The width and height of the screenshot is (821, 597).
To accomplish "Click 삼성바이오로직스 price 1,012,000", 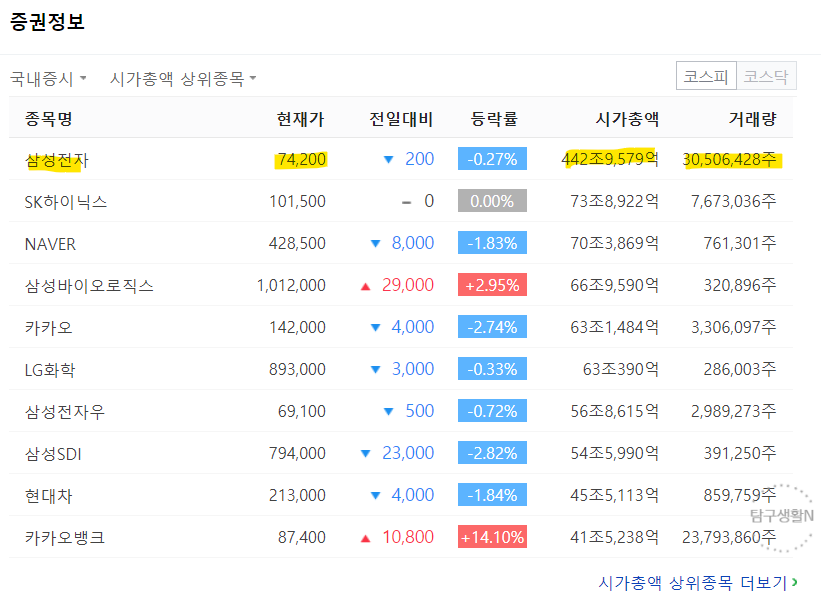I will [291, 285].
